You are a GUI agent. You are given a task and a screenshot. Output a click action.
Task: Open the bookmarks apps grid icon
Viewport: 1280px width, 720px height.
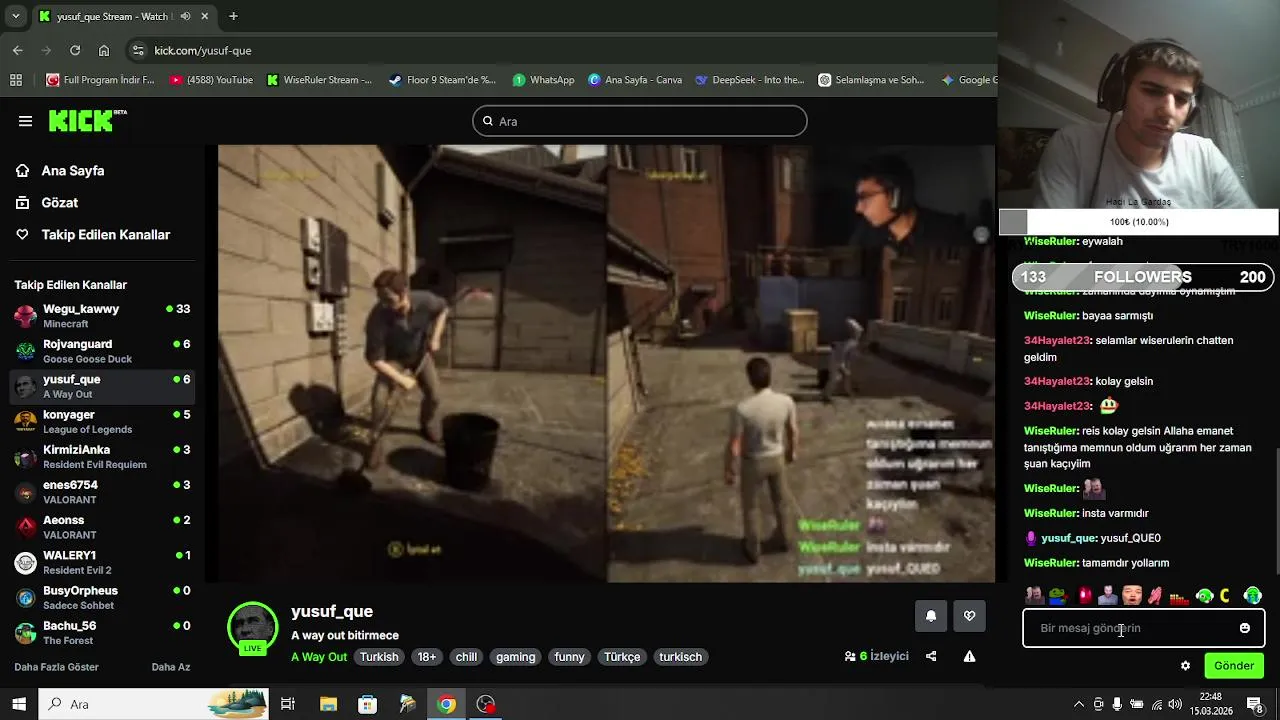16,80
